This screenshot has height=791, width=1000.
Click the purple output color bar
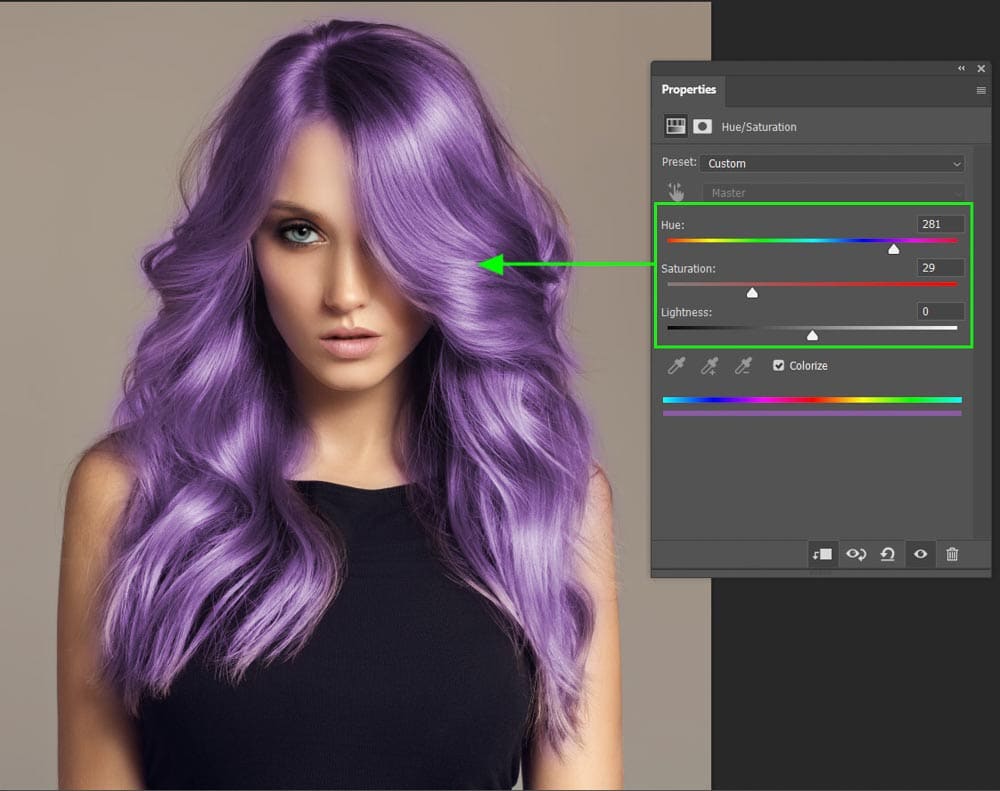812,413
